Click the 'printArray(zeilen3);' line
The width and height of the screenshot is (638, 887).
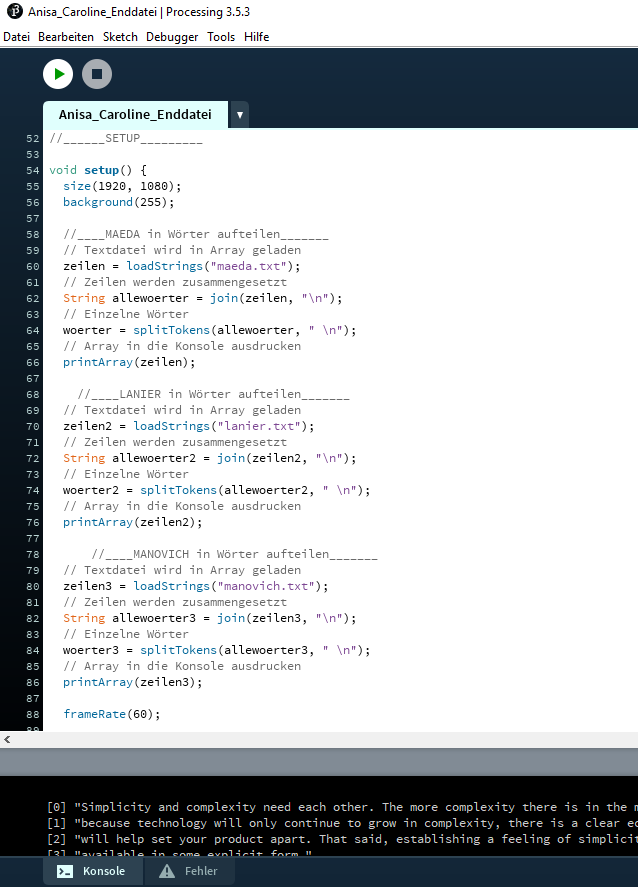coord(132,682)
